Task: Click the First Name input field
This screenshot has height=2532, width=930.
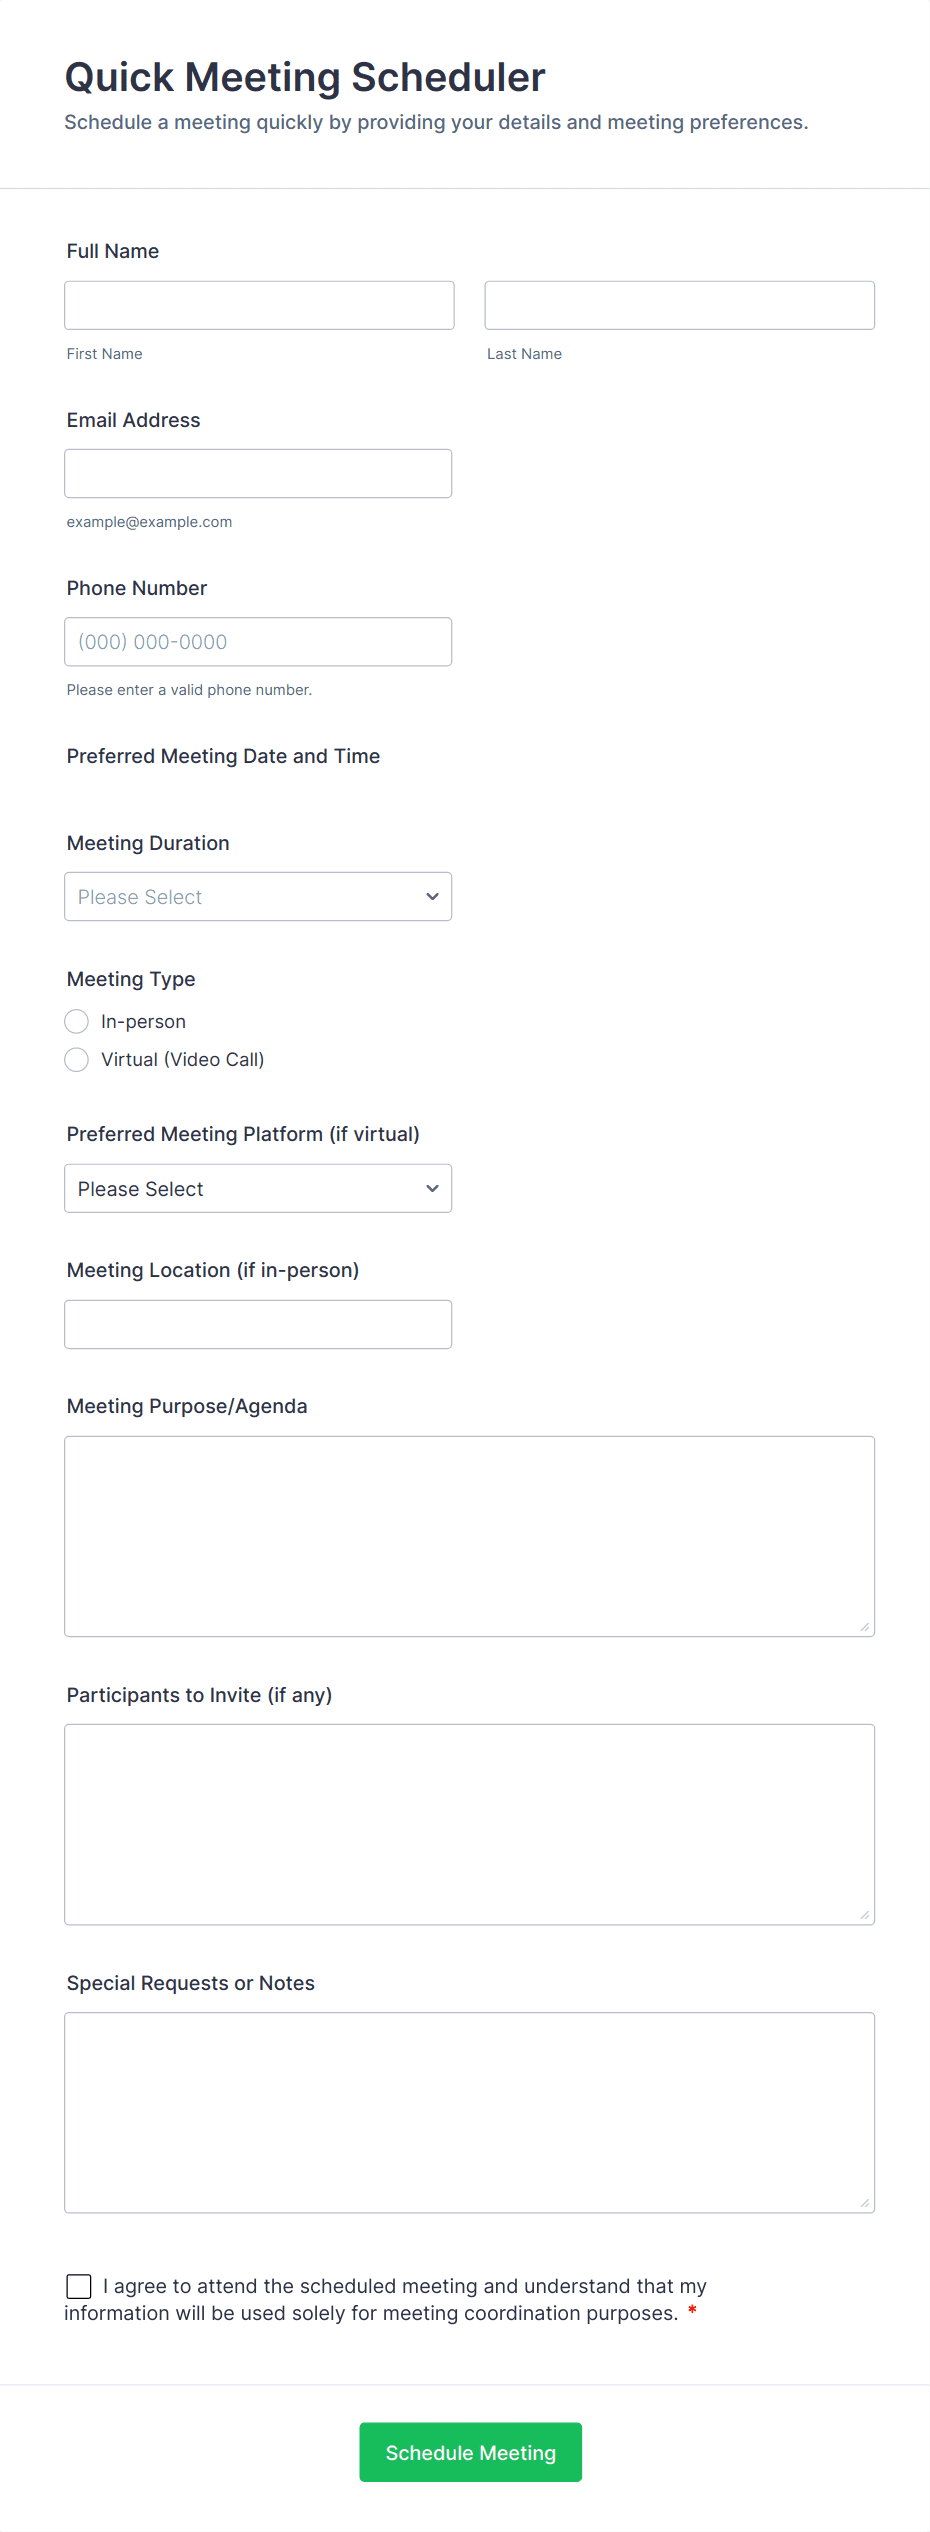Action: pyautogui.click(x=259, y=305)
